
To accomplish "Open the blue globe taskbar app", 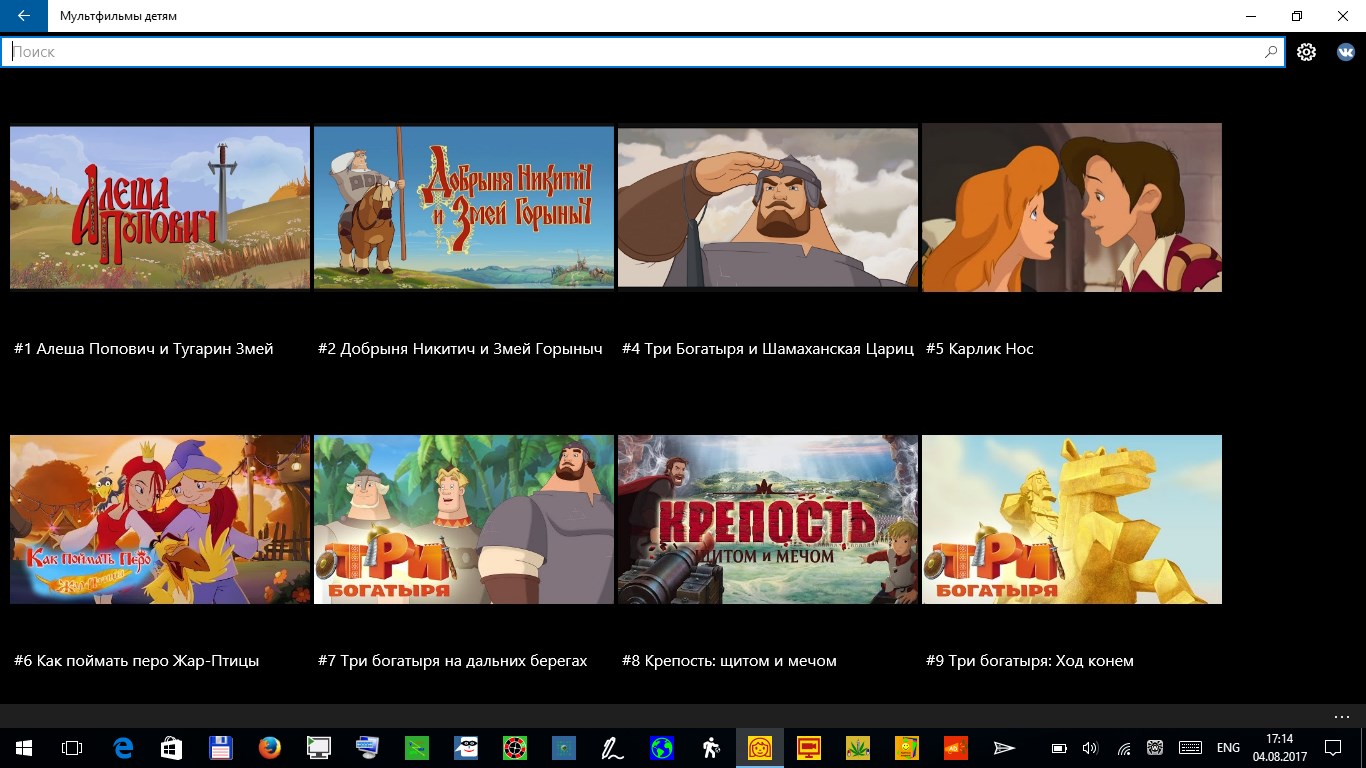I will pyautogui.click(x=662, y=748).
